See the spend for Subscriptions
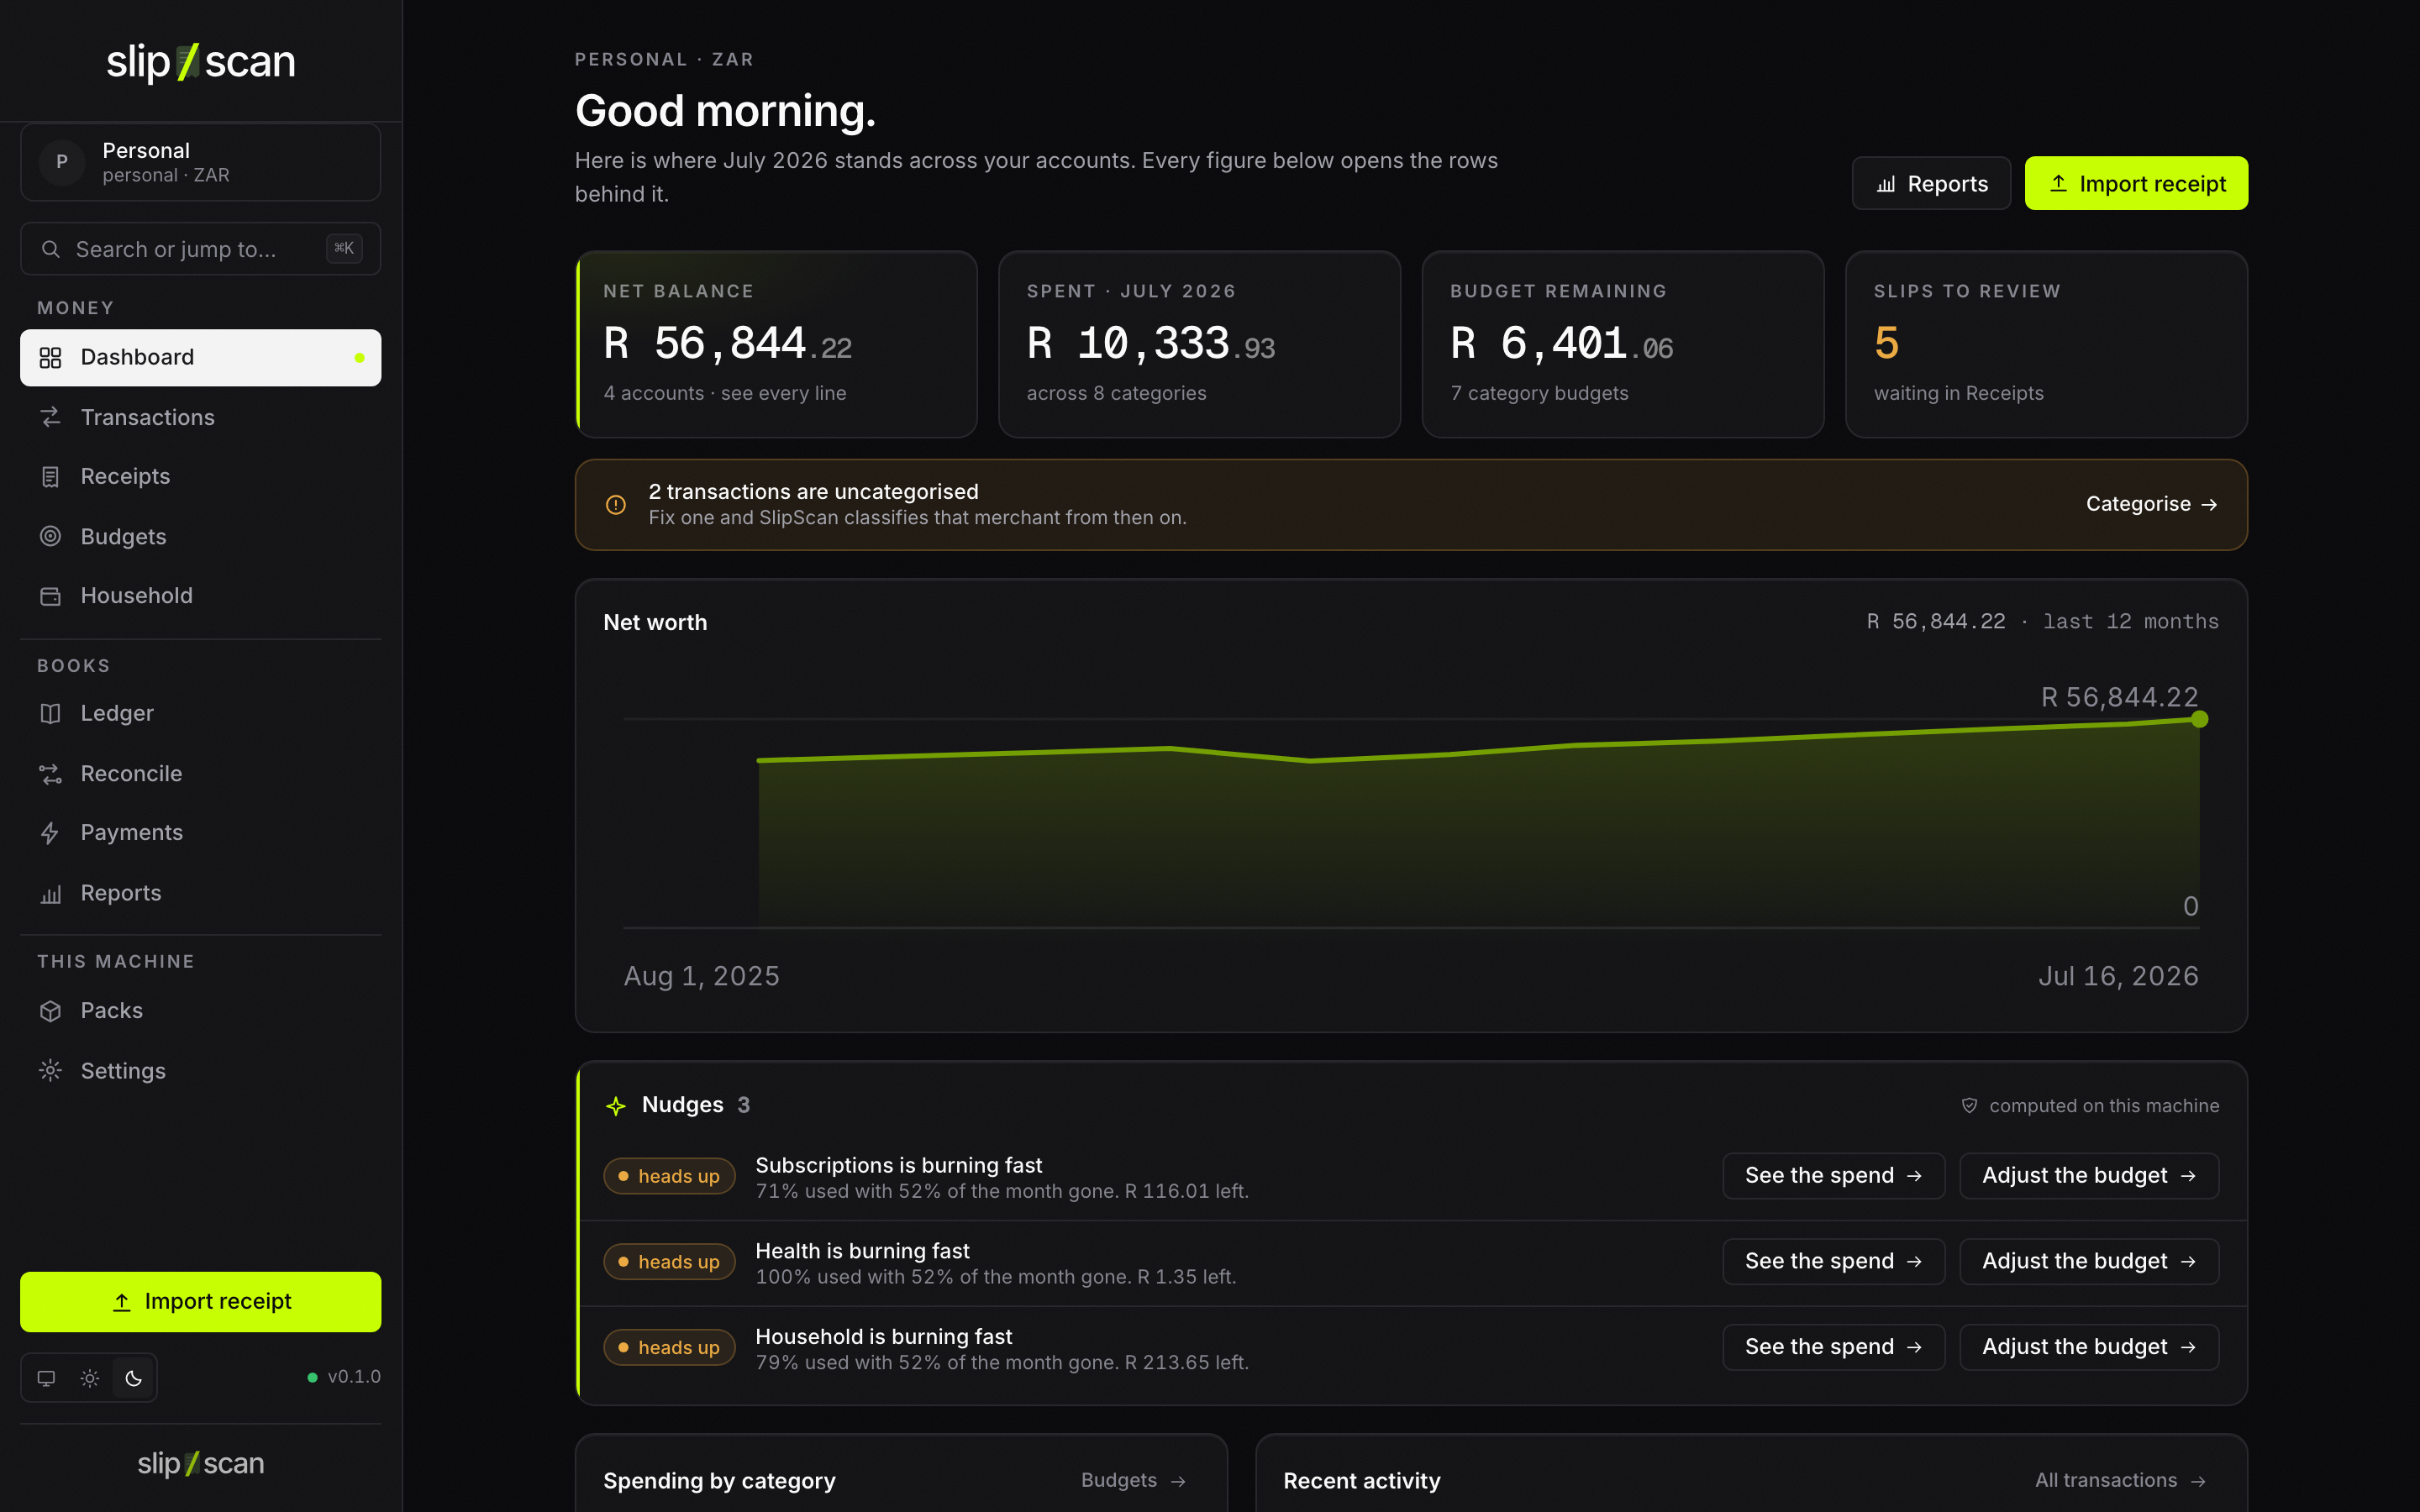This screenshot has width=2420, height=1512. (1833, 1176)
